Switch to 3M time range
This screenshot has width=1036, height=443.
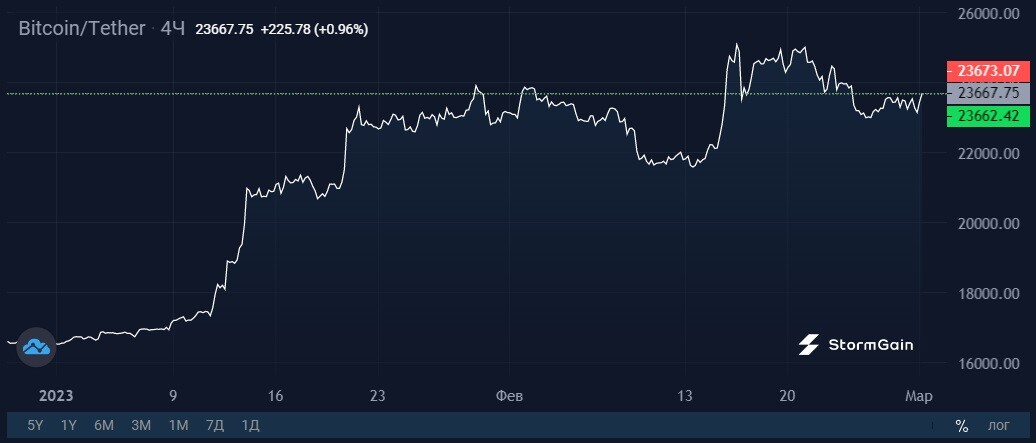(141, 425)
